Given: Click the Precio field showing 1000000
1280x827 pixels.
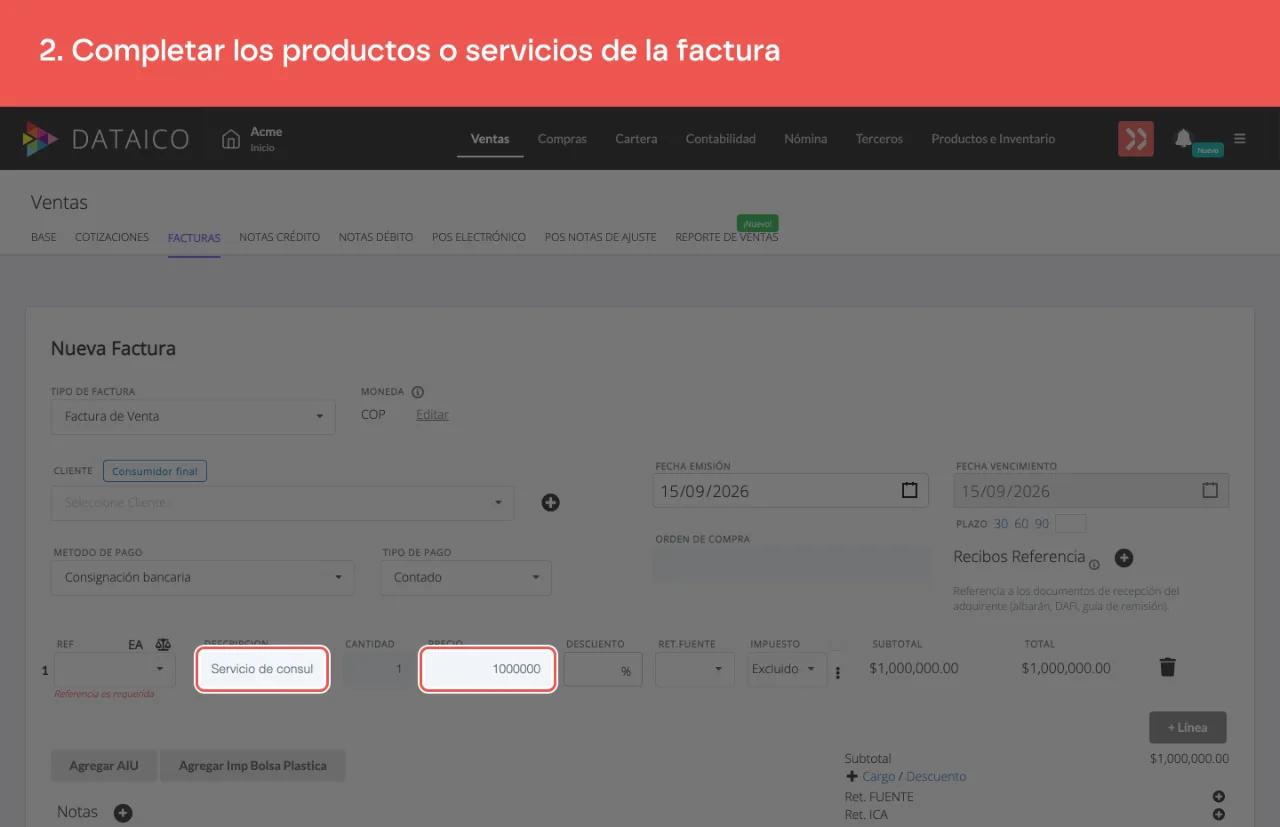Looking at the screenshot, I should point(488,669).
